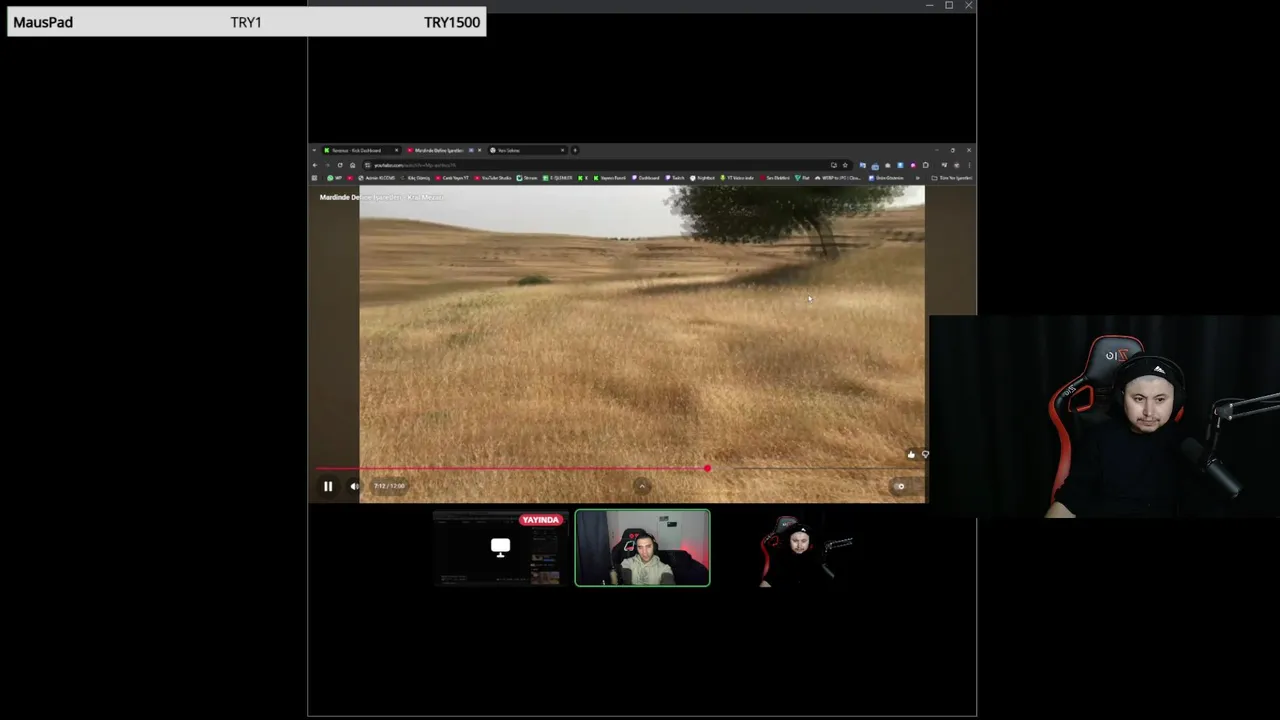Open the browser three-dot menu

pos(969,165)
